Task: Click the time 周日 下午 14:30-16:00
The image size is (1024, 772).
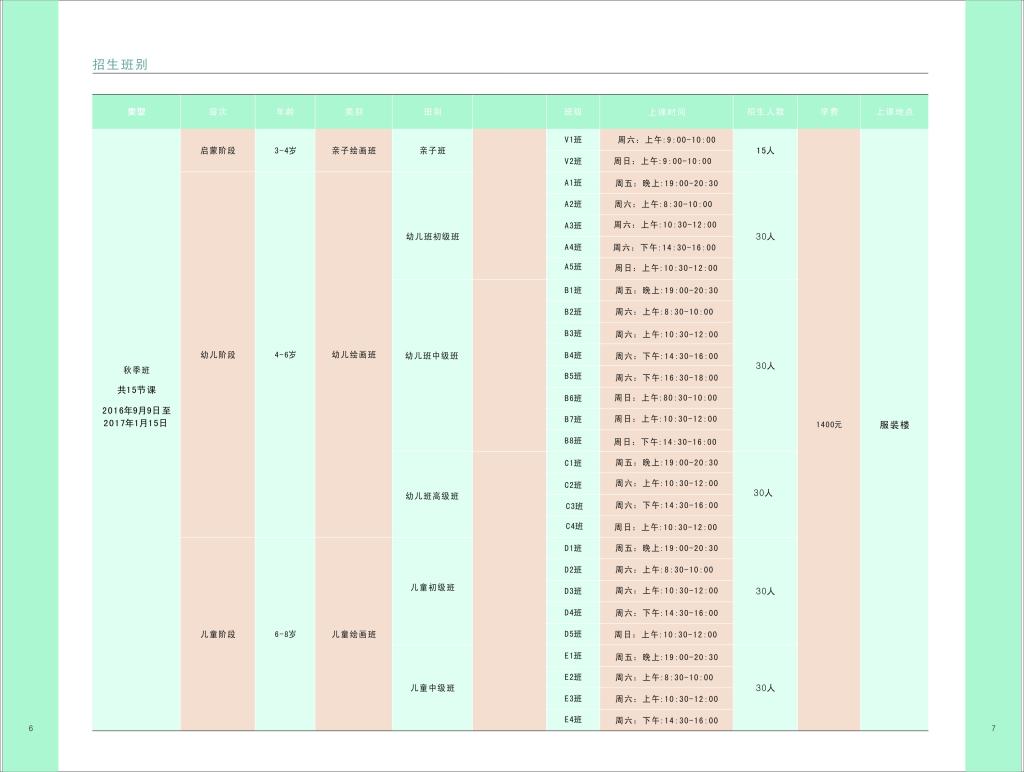Action: pos(665,442)
